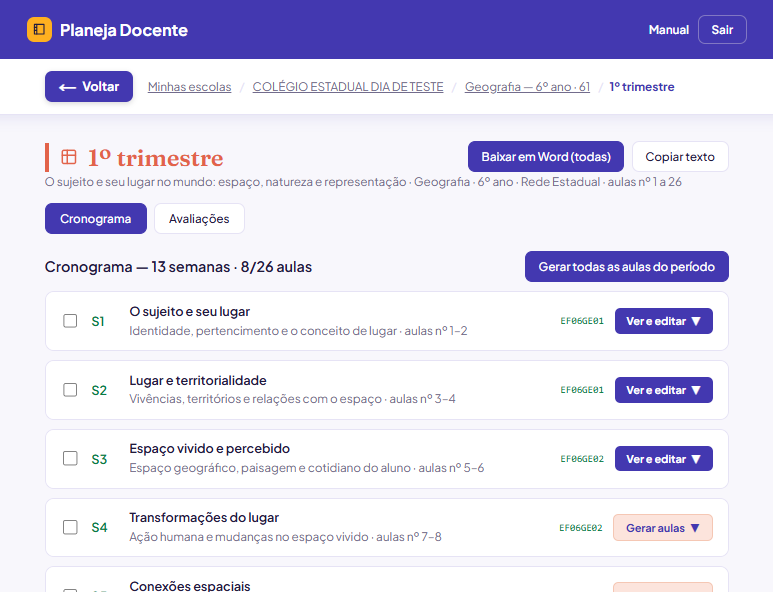Click the back arrow icon in Voltar
Screen dimensions: 773x592
click(68, 87)
